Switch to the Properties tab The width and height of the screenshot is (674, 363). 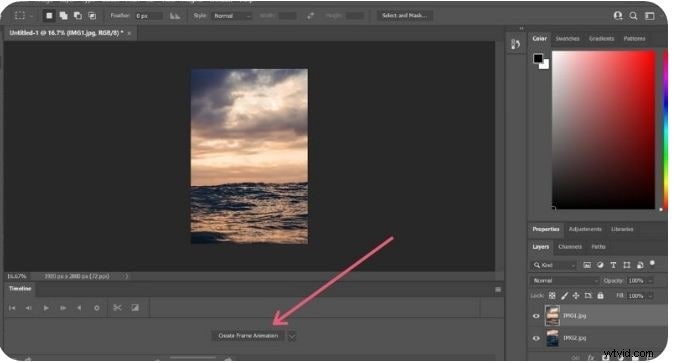546,229
